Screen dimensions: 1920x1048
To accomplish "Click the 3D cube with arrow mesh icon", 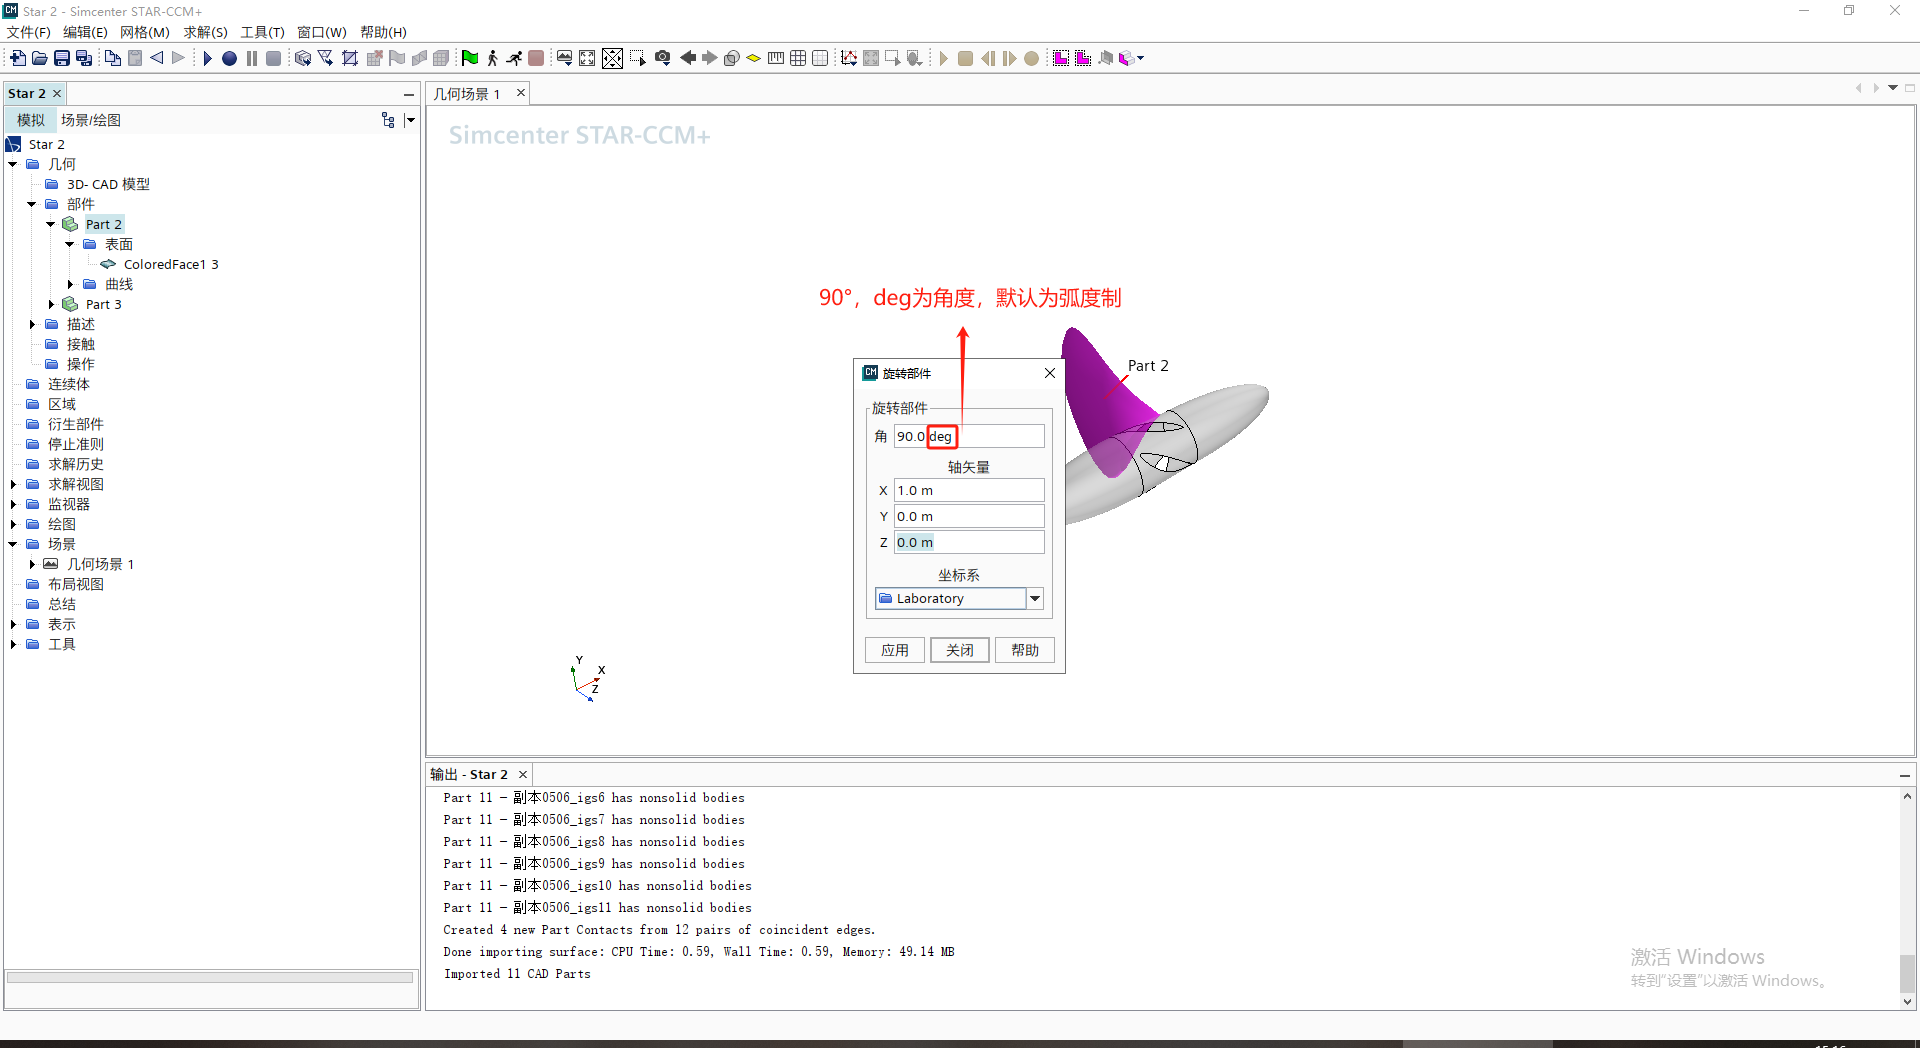I will click(x=303, y=58).
